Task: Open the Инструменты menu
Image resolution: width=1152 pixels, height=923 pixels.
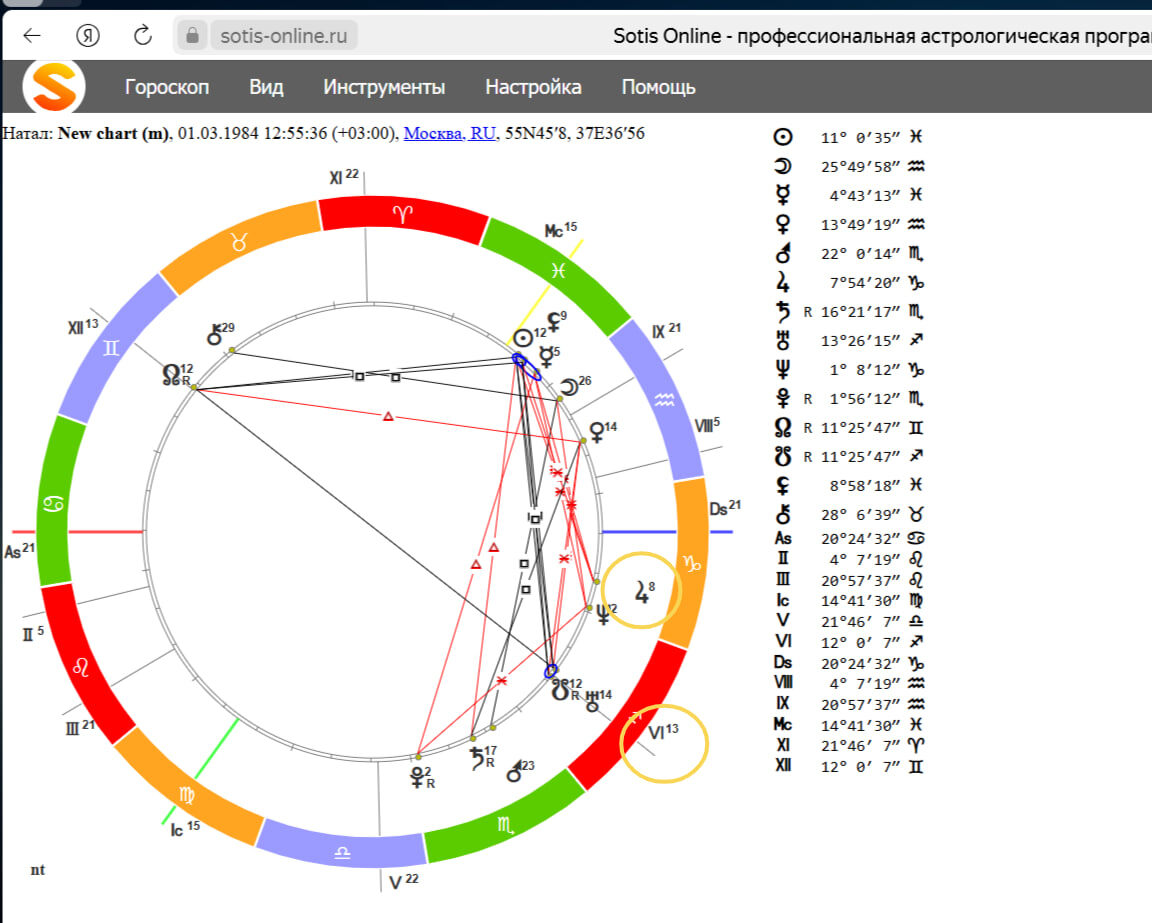Action: (x=384, y=87)
